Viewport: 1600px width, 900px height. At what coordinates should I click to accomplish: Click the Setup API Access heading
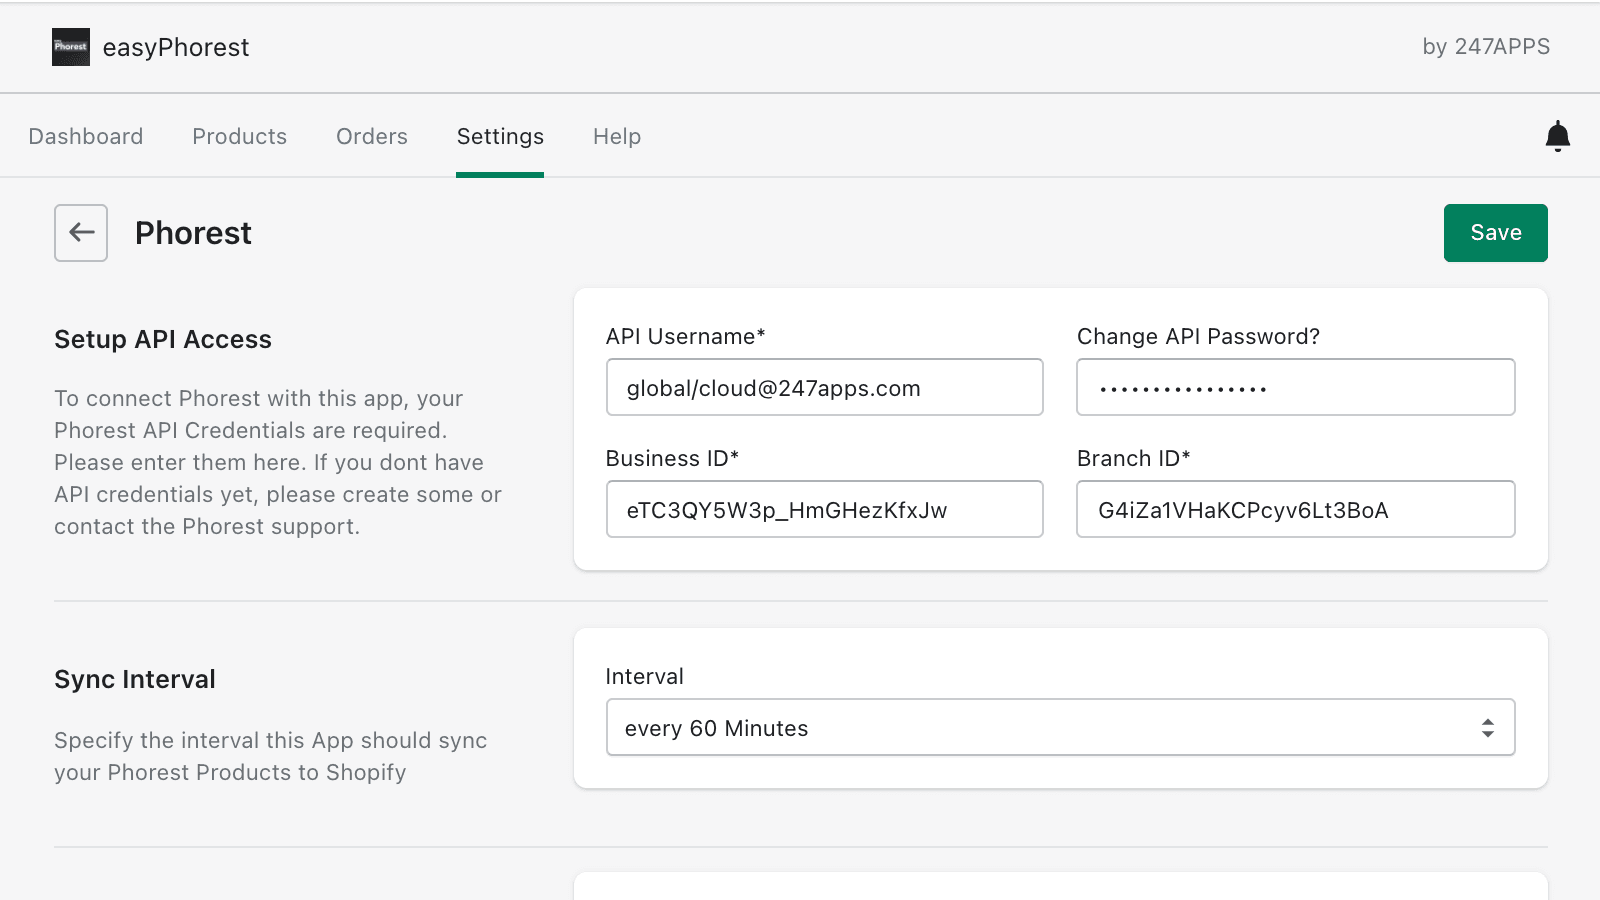pos(163,340)
